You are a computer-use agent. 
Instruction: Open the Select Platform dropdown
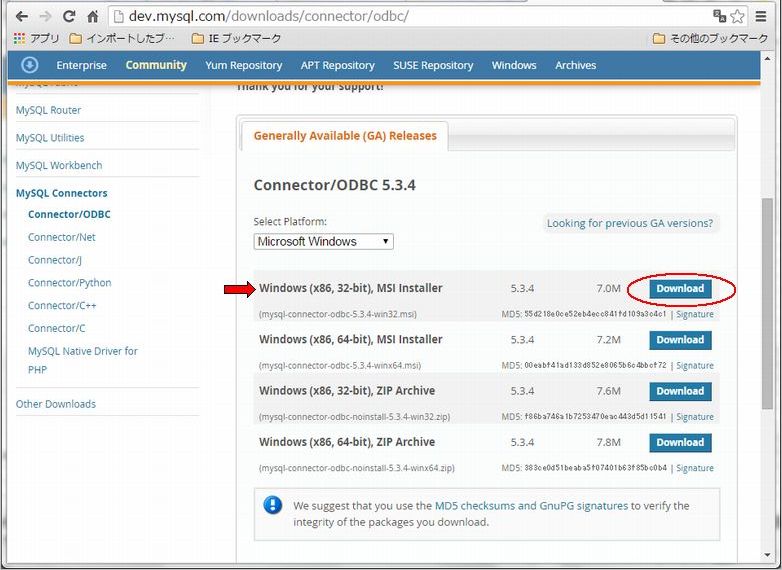tap(323, 241)
